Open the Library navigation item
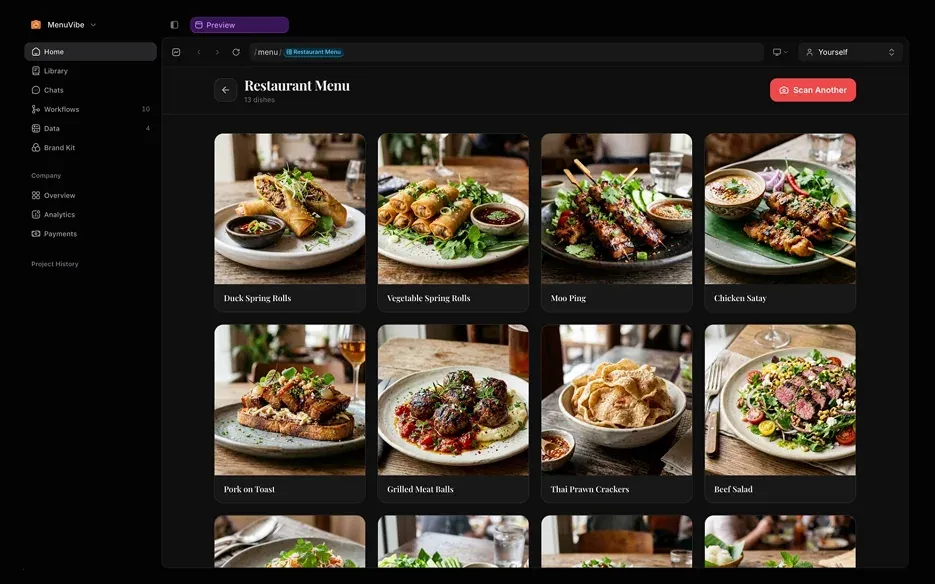Image resolution: width=935 pixels, height=584 pixels. tap(56, 70)
